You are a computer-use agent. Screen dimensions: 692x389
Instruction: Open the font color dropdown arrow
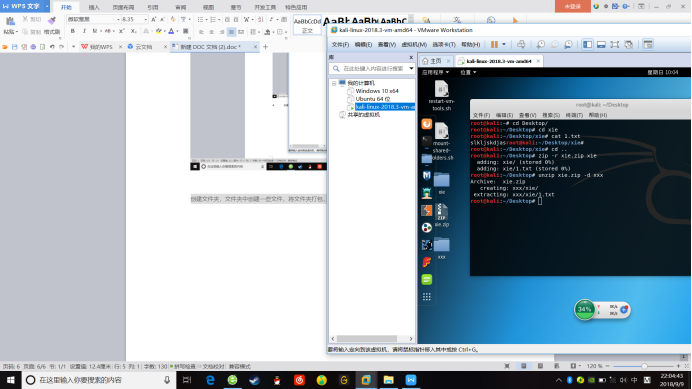[x=177, y=31]
